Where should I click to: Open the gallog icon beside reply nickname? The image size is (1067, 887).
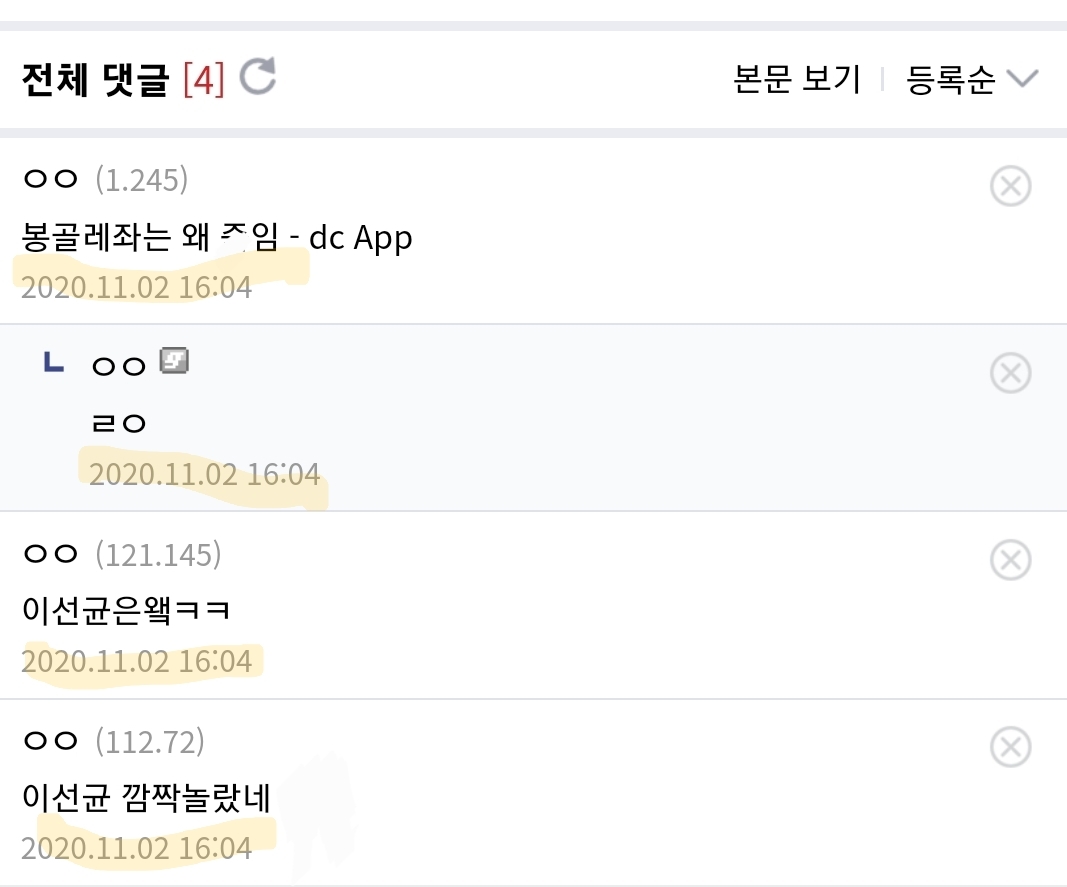[174, 362]
